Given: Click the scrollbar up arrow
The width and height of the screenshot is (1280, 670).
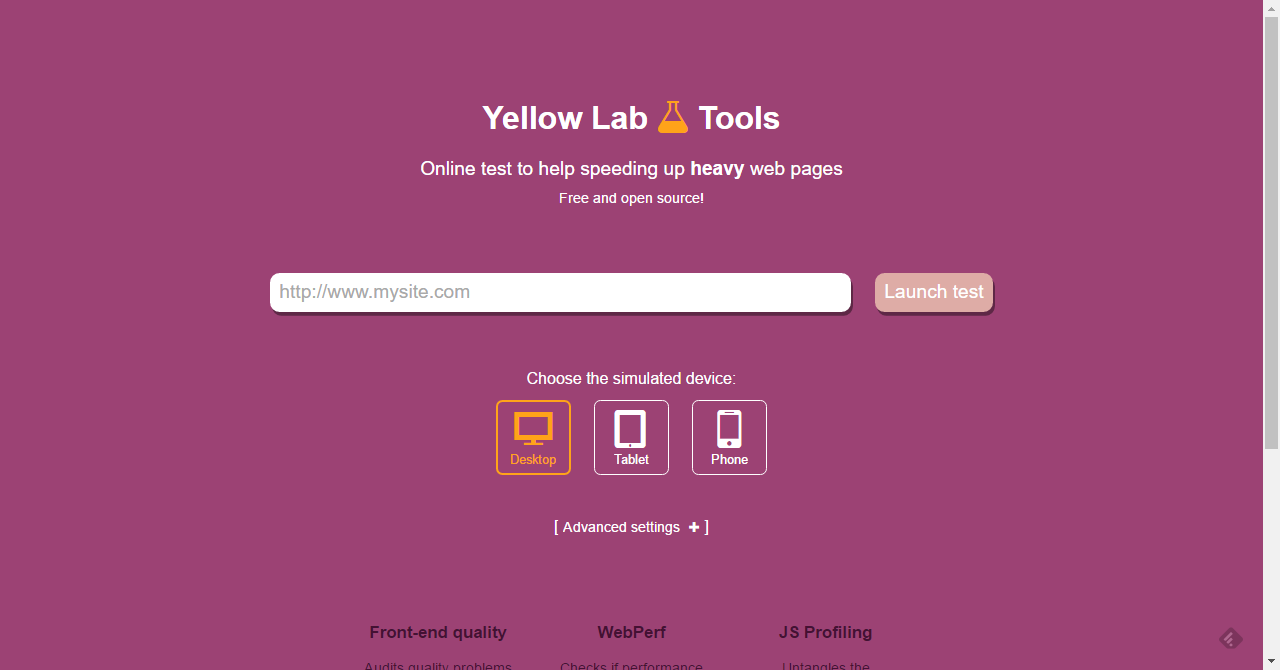Looking at the screenshot, I should (1271, 8).
